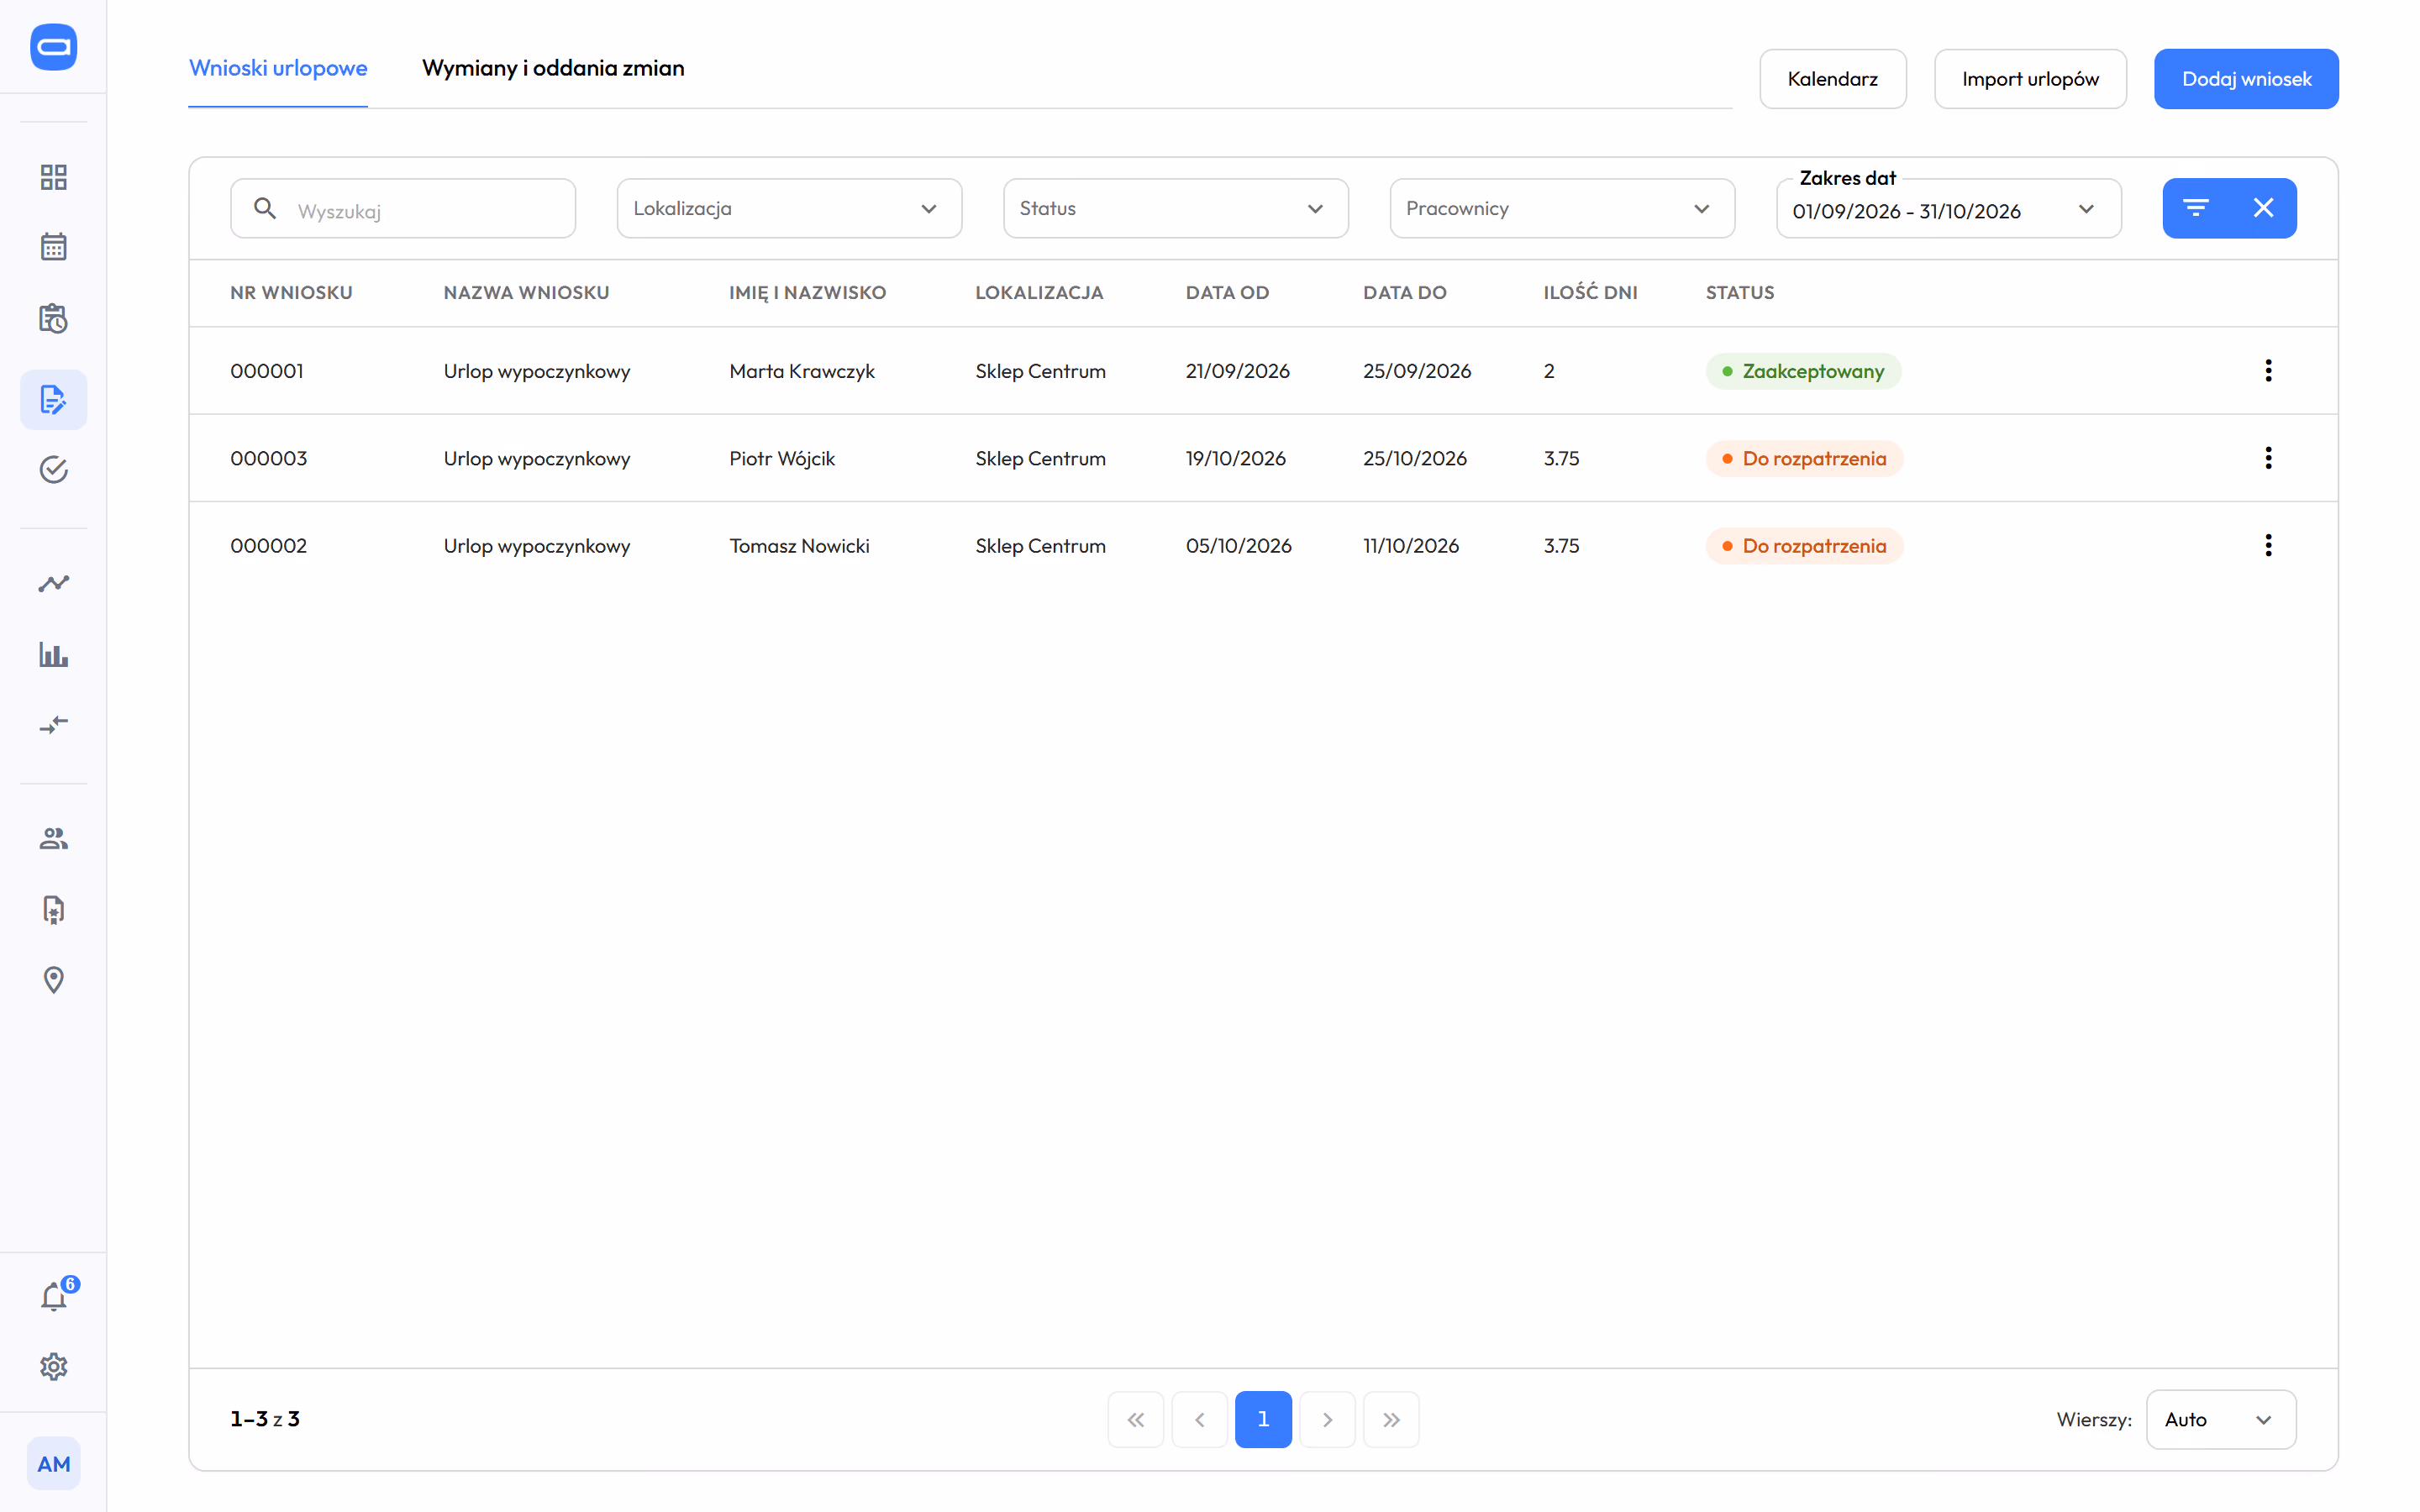Go to the previous page arrow
This screenshot has width=2420, height=1512.
pos(1200,1419)
